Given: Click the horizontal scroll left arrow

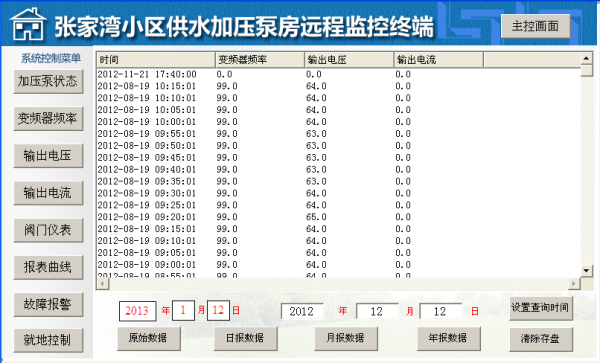Looking at the screenshot, I should [103, 283].
